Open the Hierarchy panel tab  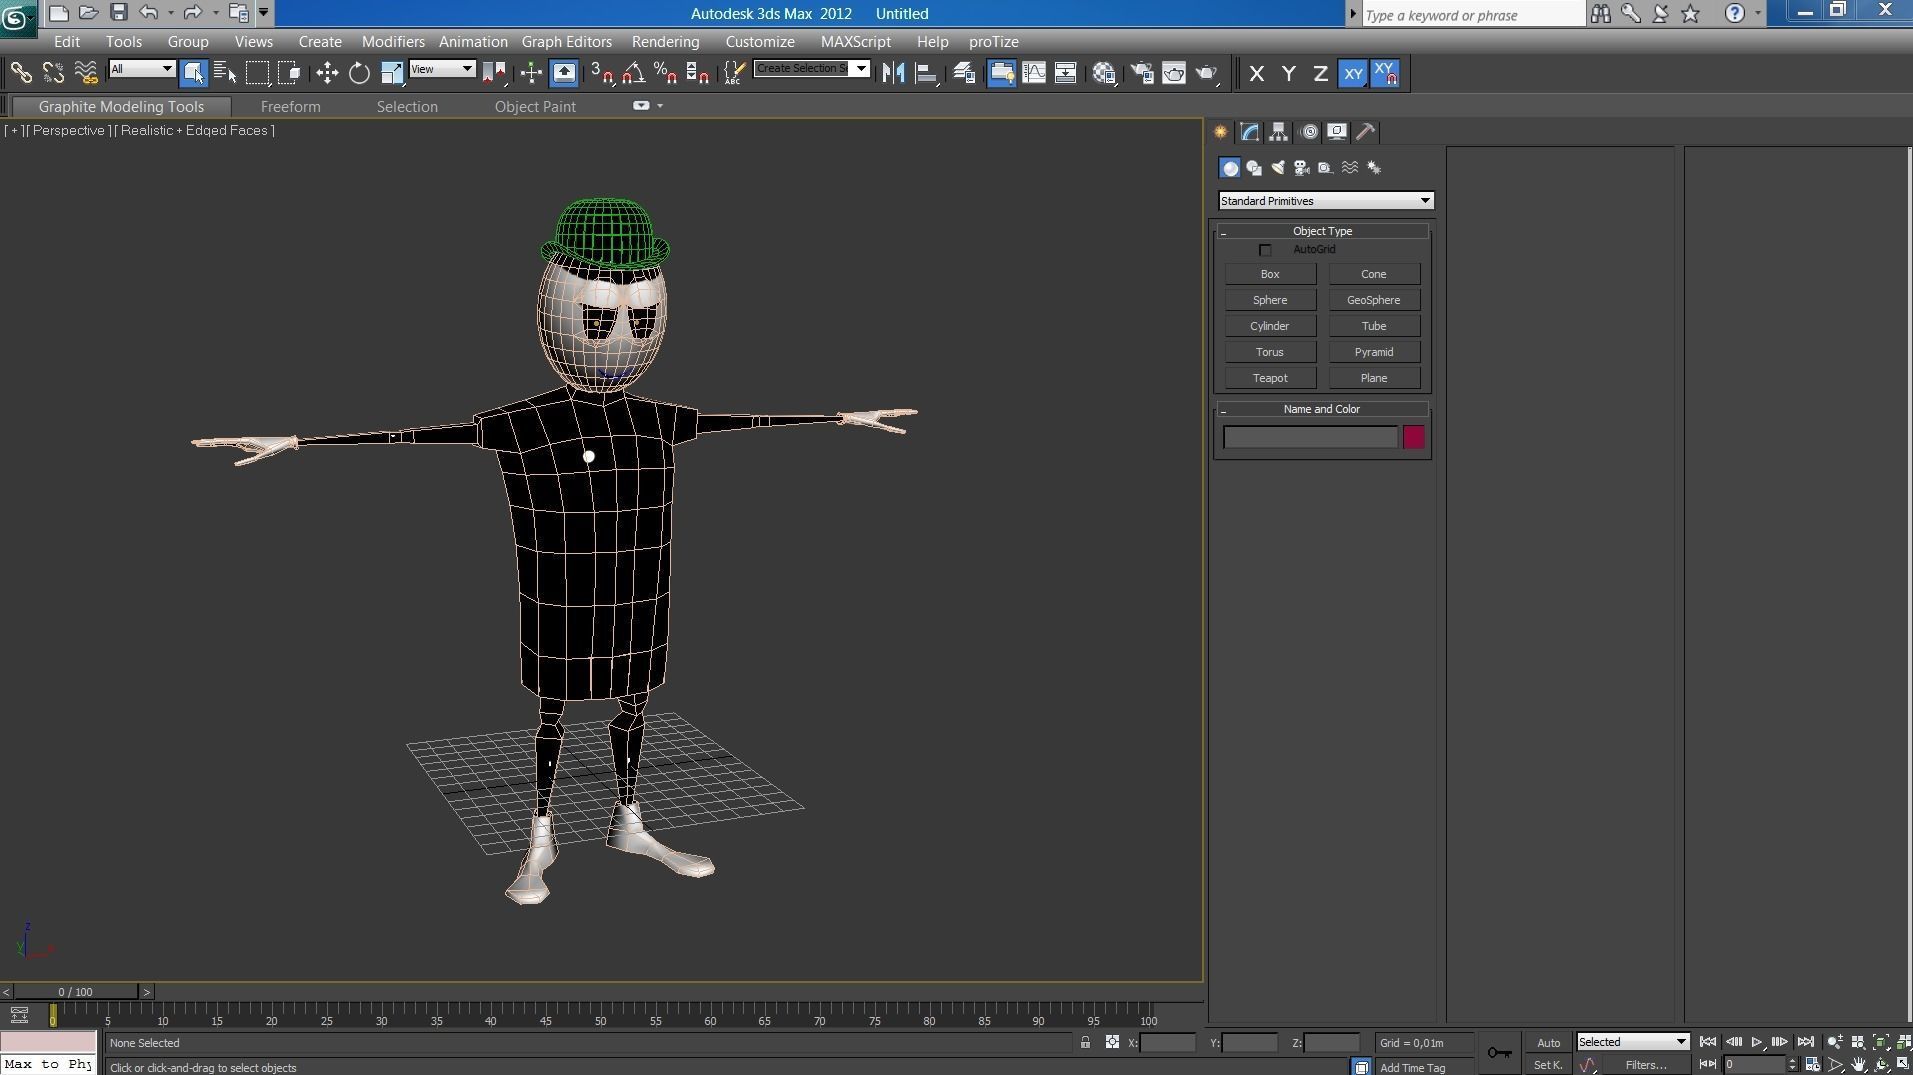pyautogui.click(x=1278, y=132)
